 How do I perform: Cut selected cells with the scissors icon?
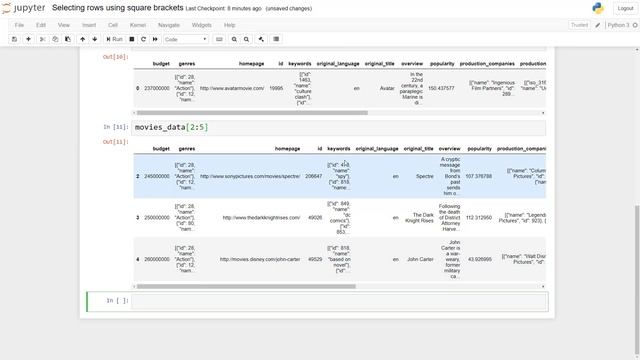point(42,39)
